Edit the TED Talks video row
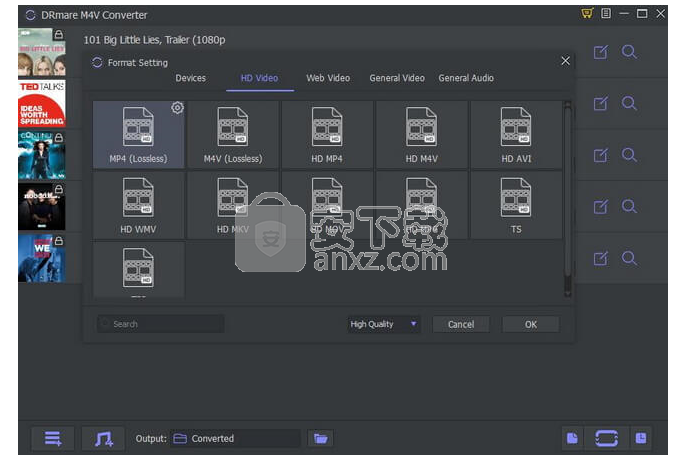 pyautogui.click(x=601, y=104)
